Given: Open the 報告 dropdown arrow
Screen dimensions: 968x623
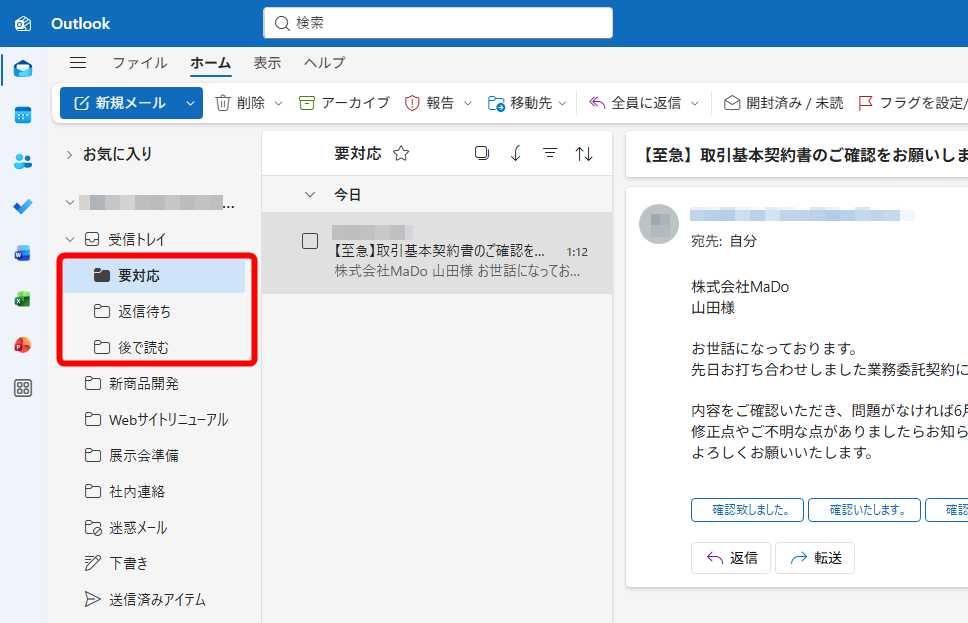Looking at the screenshot, I should click(x=468, y=103).
